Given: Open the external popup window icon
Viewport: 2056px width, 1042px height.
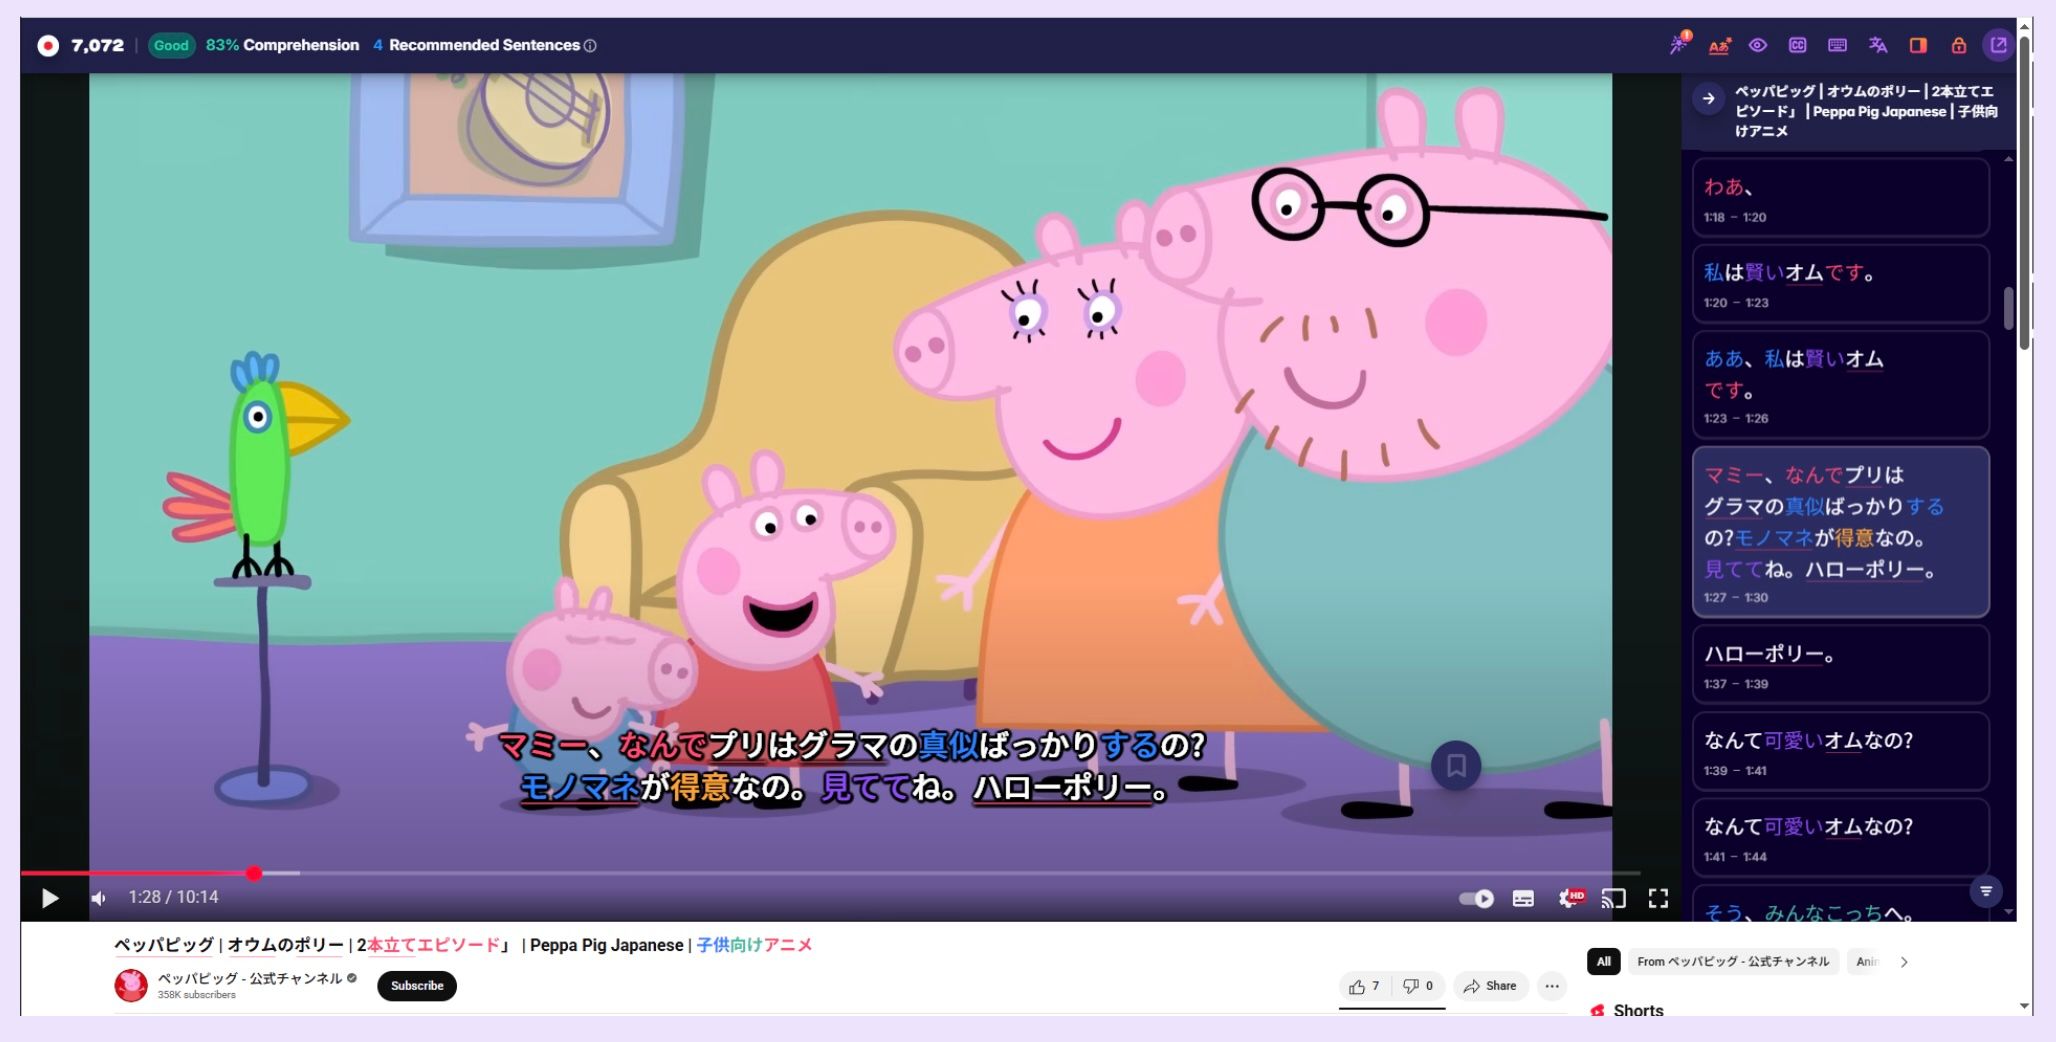Looking at the screenshot, I should 1998,45.
